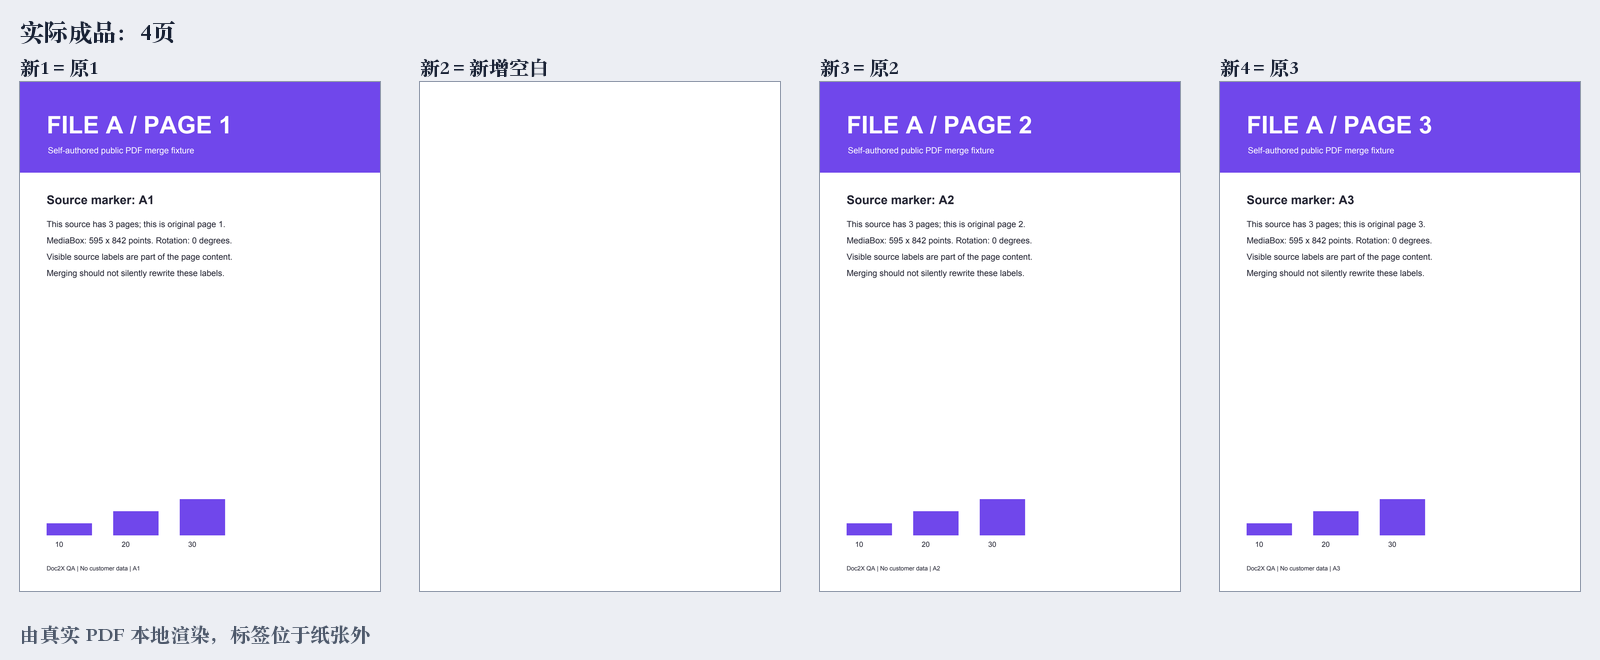1600x660 pixels.
Task: Click "Visible source labels" line on A2 page
Action: click(x=939, y=257)
